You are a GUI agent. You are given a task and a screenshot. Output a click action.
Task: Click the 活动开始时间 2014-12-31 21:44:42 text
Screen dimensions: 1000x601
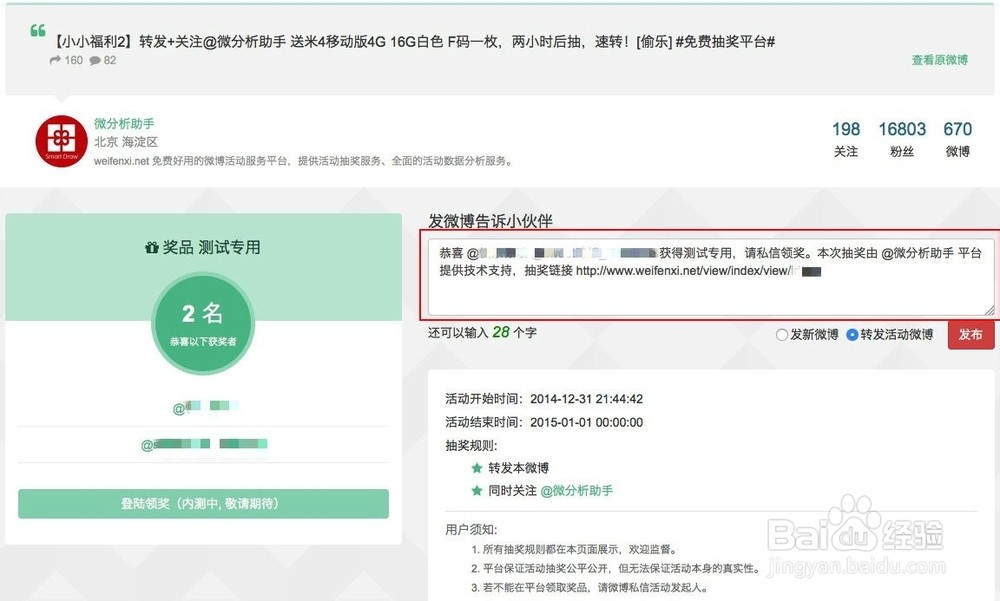pos(544,399)
